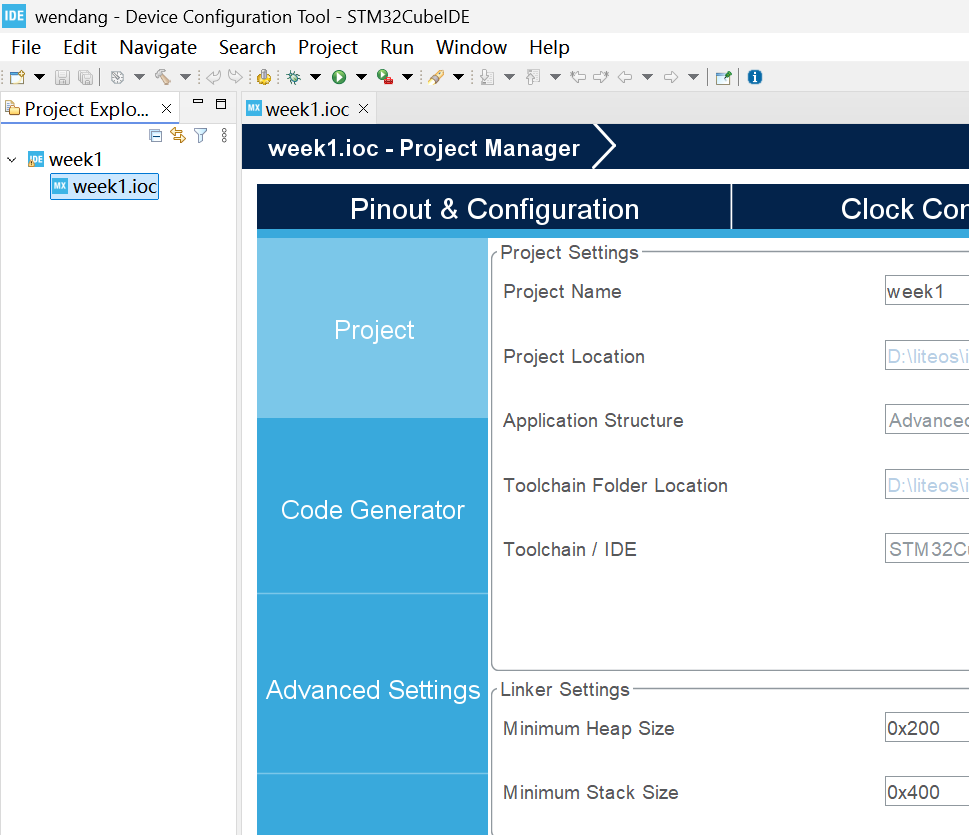Viewport: 969px width, 835px height.
Task: Close the week1.ioc editor tab
Action: coord(364,109)
